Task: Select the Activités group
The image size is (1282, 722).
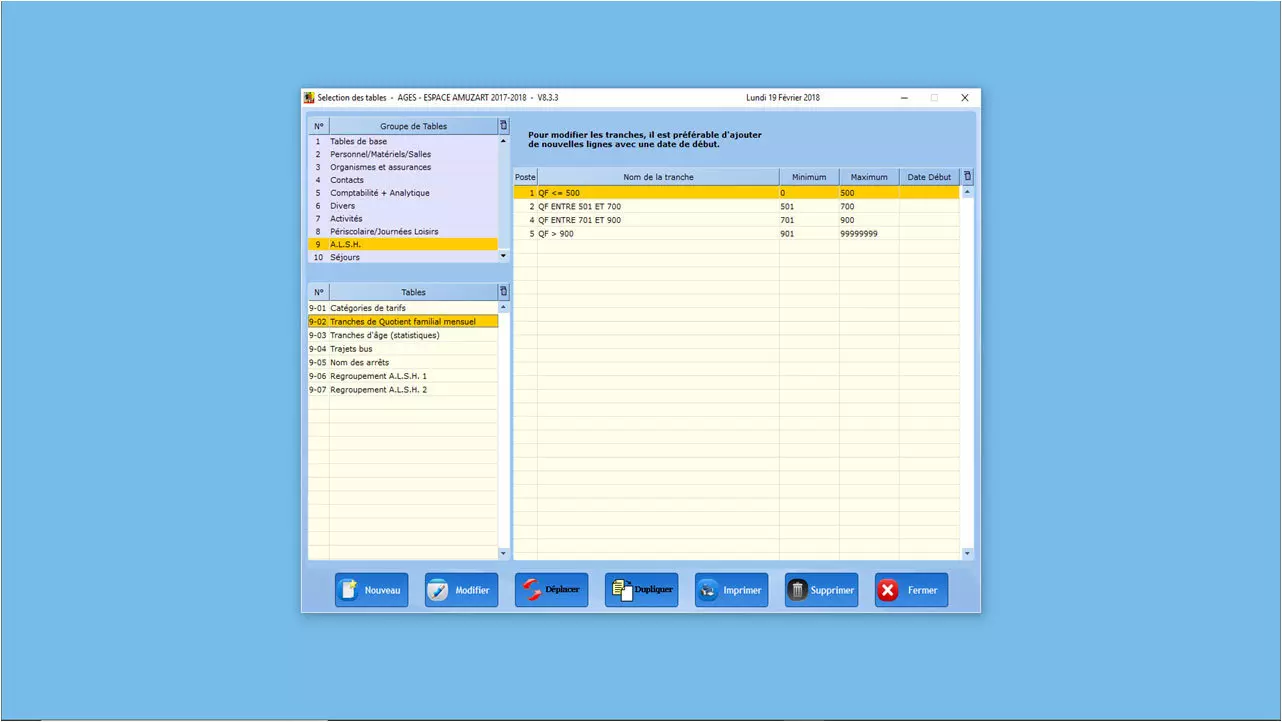Action: 402,219
